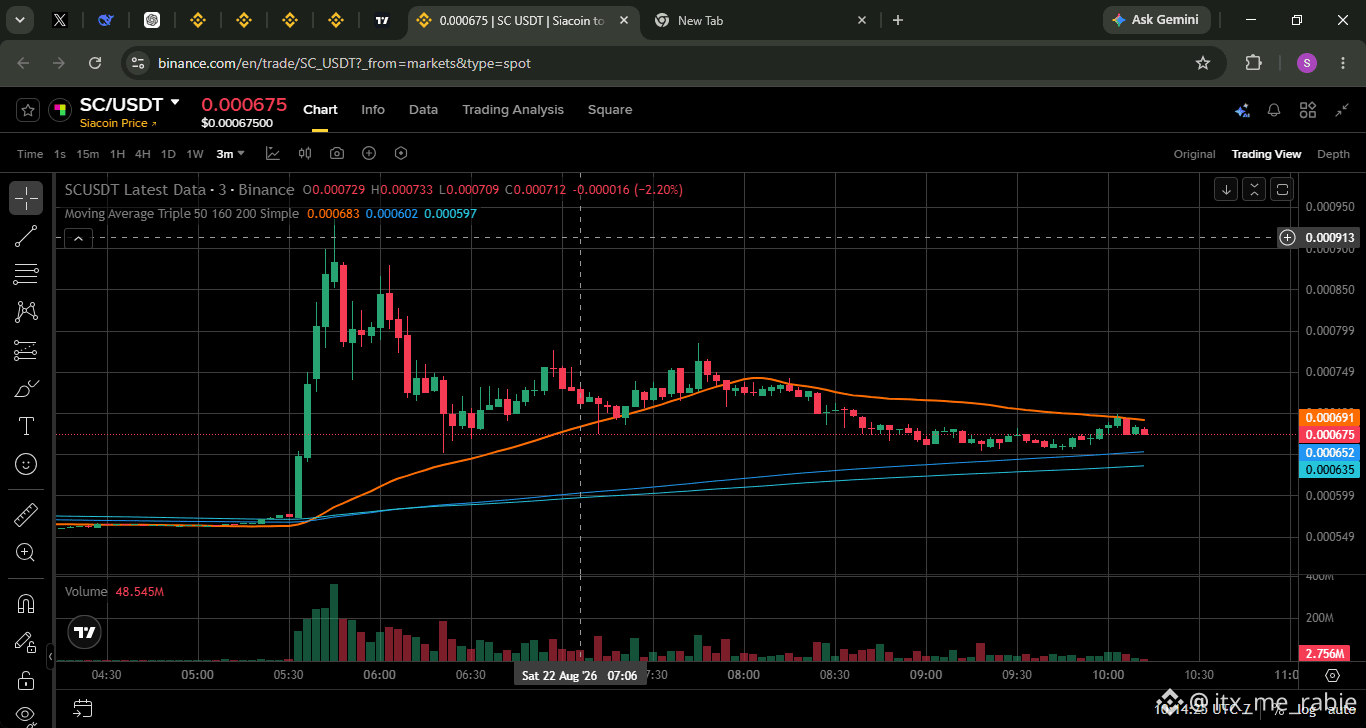Select the ruler measure tool
The height and width of the screenshot is (728, 1366).
pos(26,515)
